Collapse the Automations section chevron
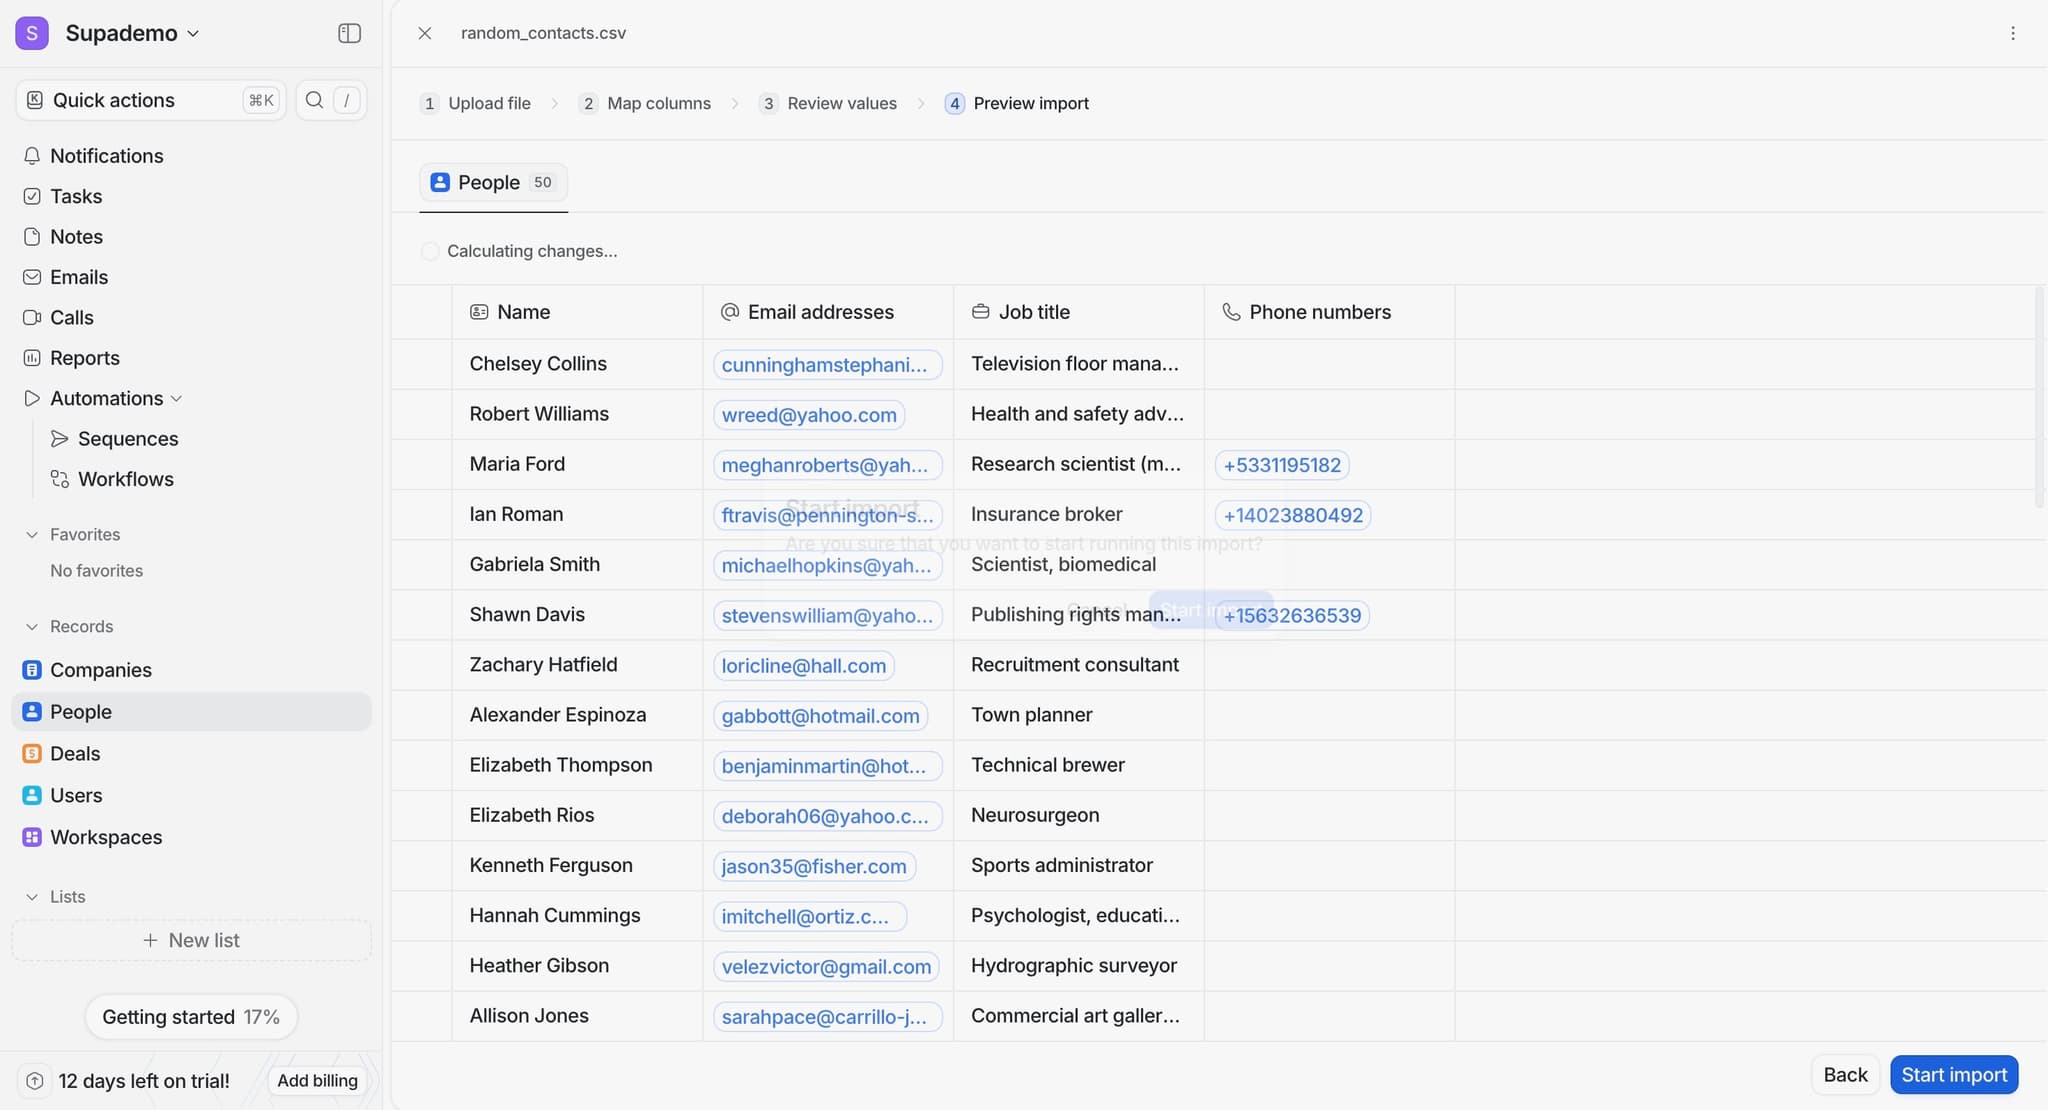Viewport: 2048px width, 1110px height. tap(177, 399)
